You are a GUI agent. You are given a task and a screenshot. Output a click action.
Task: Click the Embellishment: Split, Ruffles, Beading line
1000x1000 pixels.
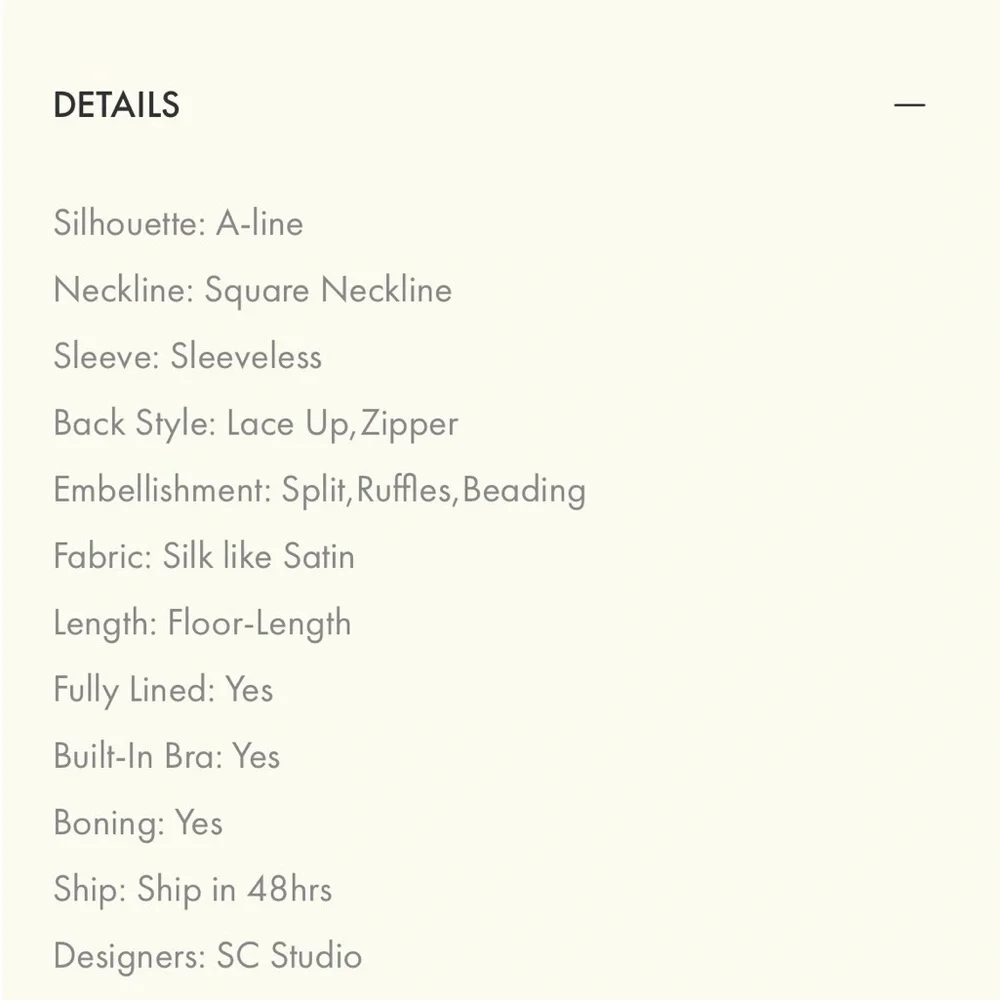click(320, 490)
